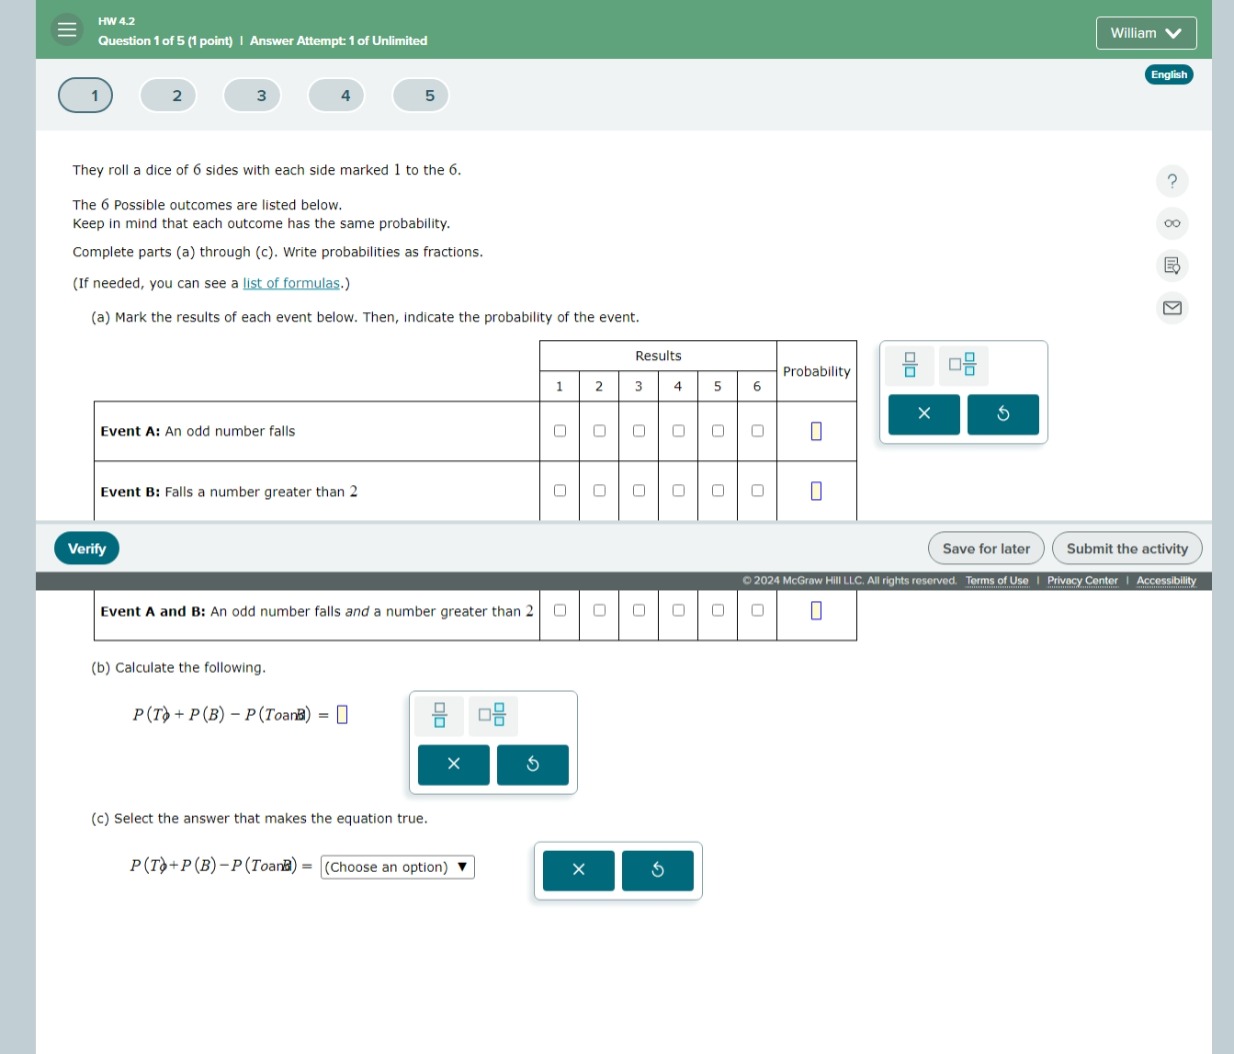This screenshot has width=1234, height=1054.
Task: Open the help question mark icon
Action: click(1172, 181)
